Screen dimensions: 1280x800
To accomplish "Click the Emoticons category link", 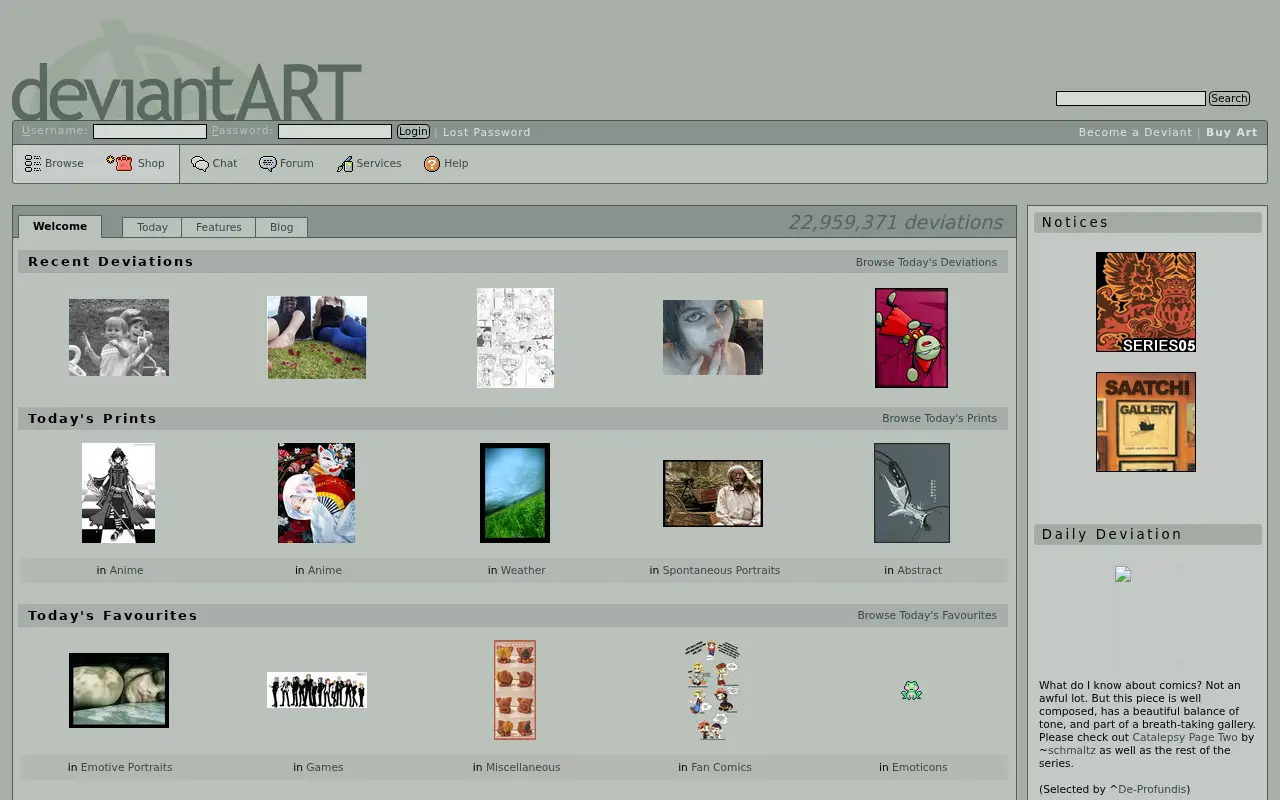I will pyautogui.click(x=919, y=767).
